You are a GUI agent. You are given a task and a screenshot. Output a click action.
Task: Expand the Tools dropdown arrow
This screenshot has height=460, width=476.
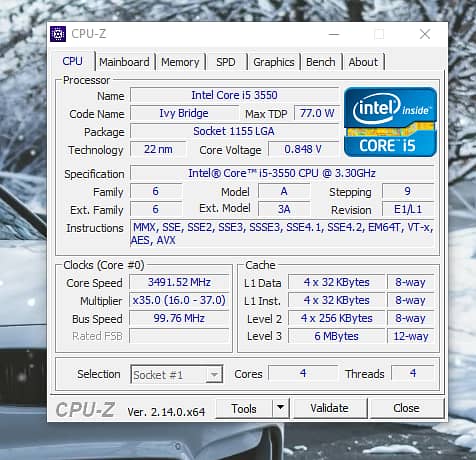pos(281,408)
